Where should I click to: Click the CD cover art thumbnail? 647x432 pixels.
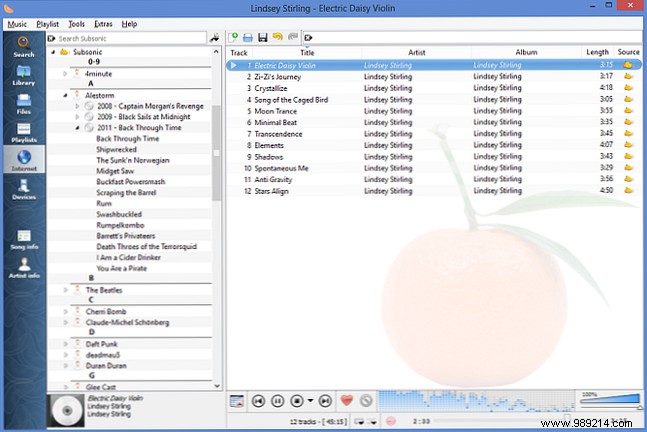click(x=66, y=411)
